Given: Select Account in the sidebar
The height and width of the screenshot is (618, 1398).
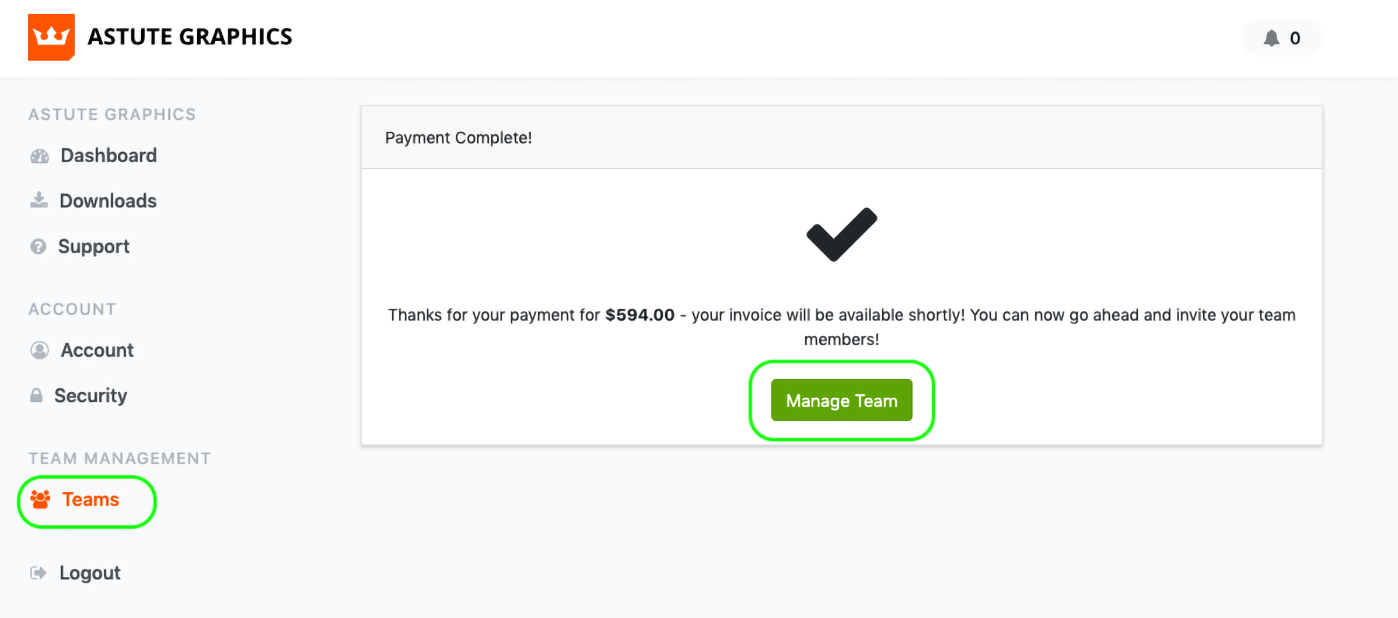Looking at the screenshot, I should click(x=97, y=351).
